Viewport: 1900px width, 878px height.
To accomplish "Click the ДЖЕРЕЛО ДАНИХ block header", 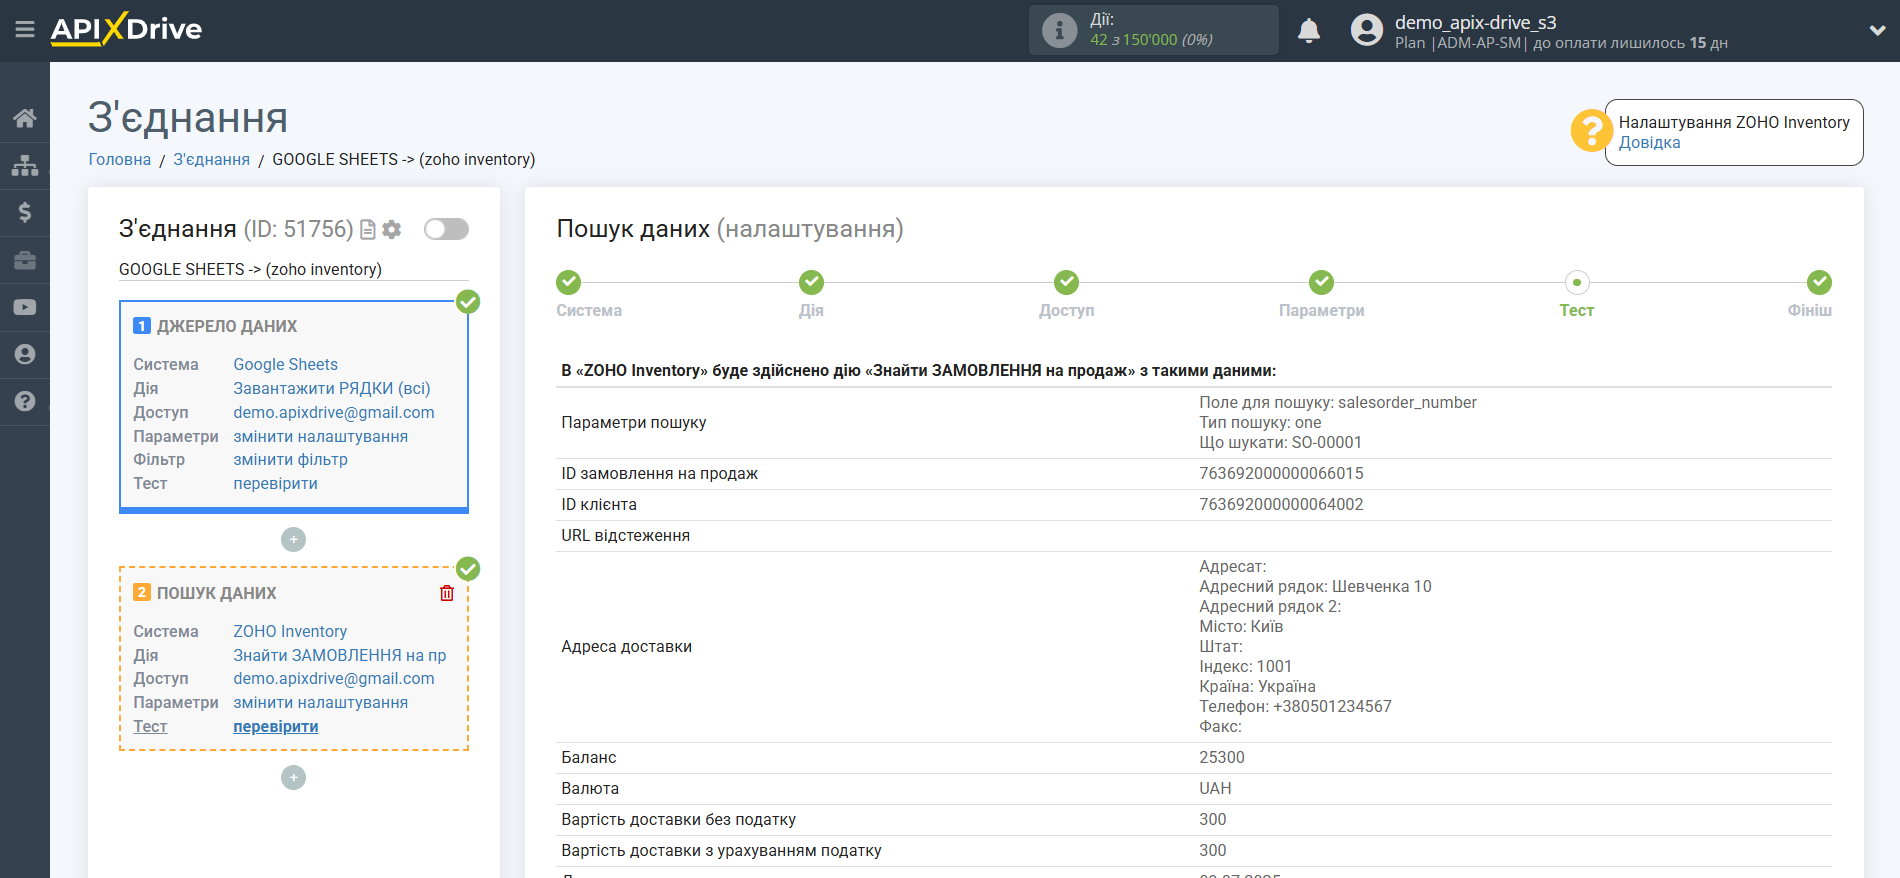I will pyautogui.click(x=227, y=326).
